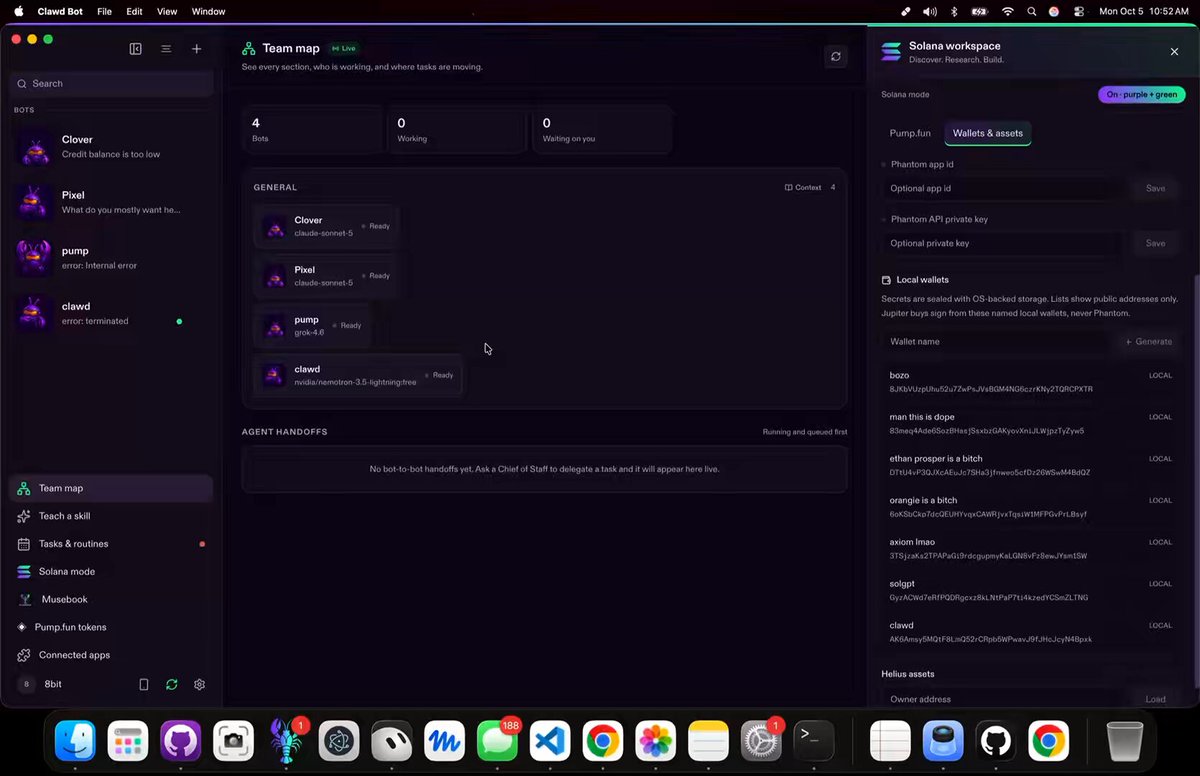Viewport: 1200px width, 776px height.
Task: Open Solana mode from the sidebar navigation
Action: pos(111,572)
